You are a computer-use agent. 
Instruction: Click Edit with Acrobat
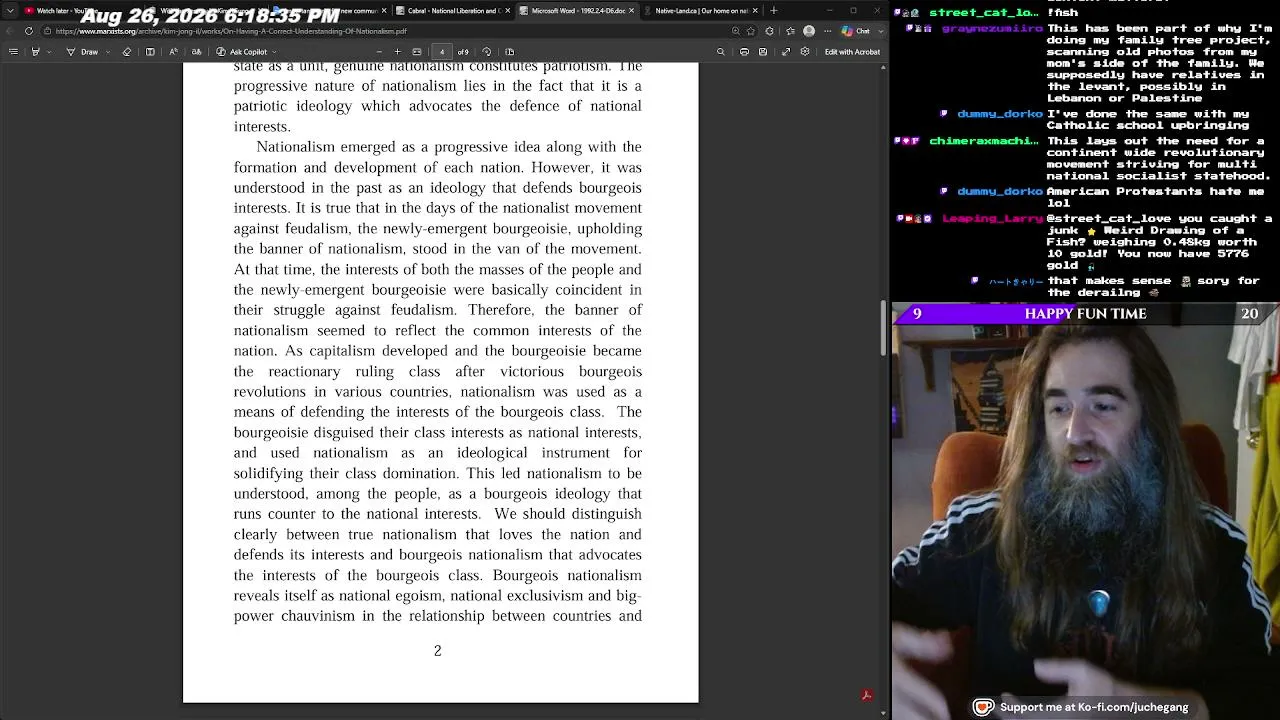[x=852, y=52]
